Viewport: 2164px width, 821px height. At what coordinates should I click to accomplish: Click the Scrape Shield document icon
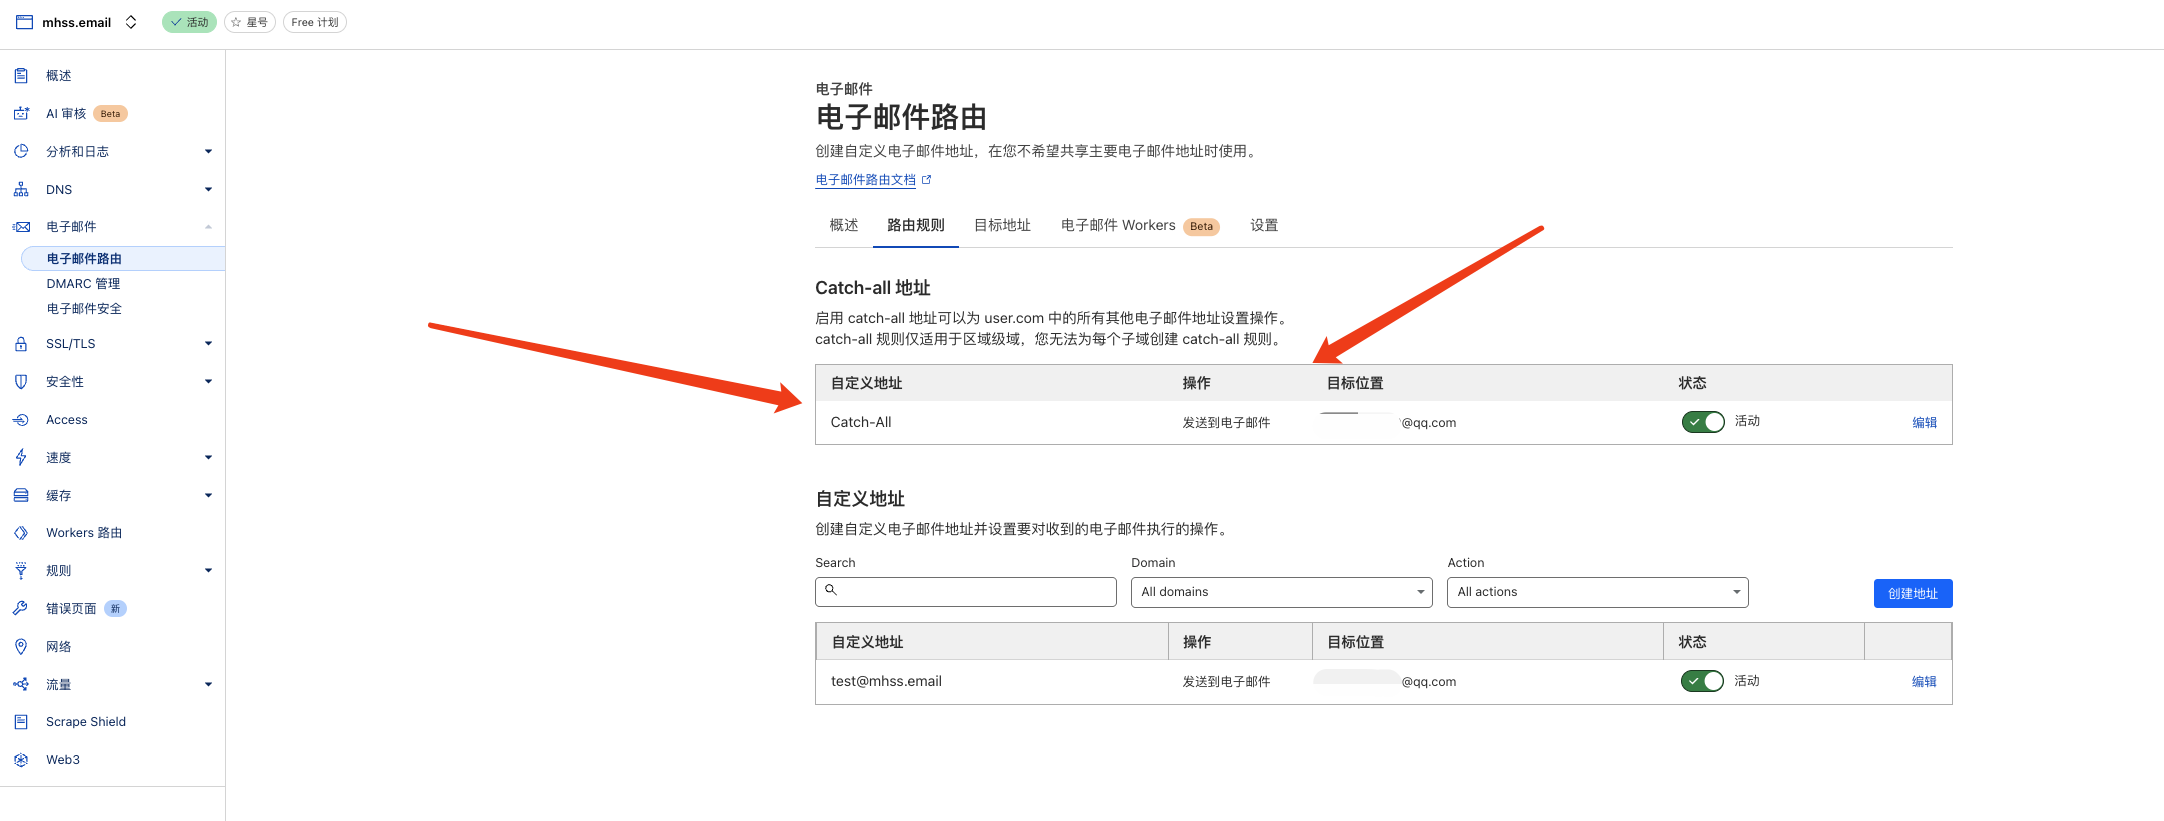coord(21,722)
